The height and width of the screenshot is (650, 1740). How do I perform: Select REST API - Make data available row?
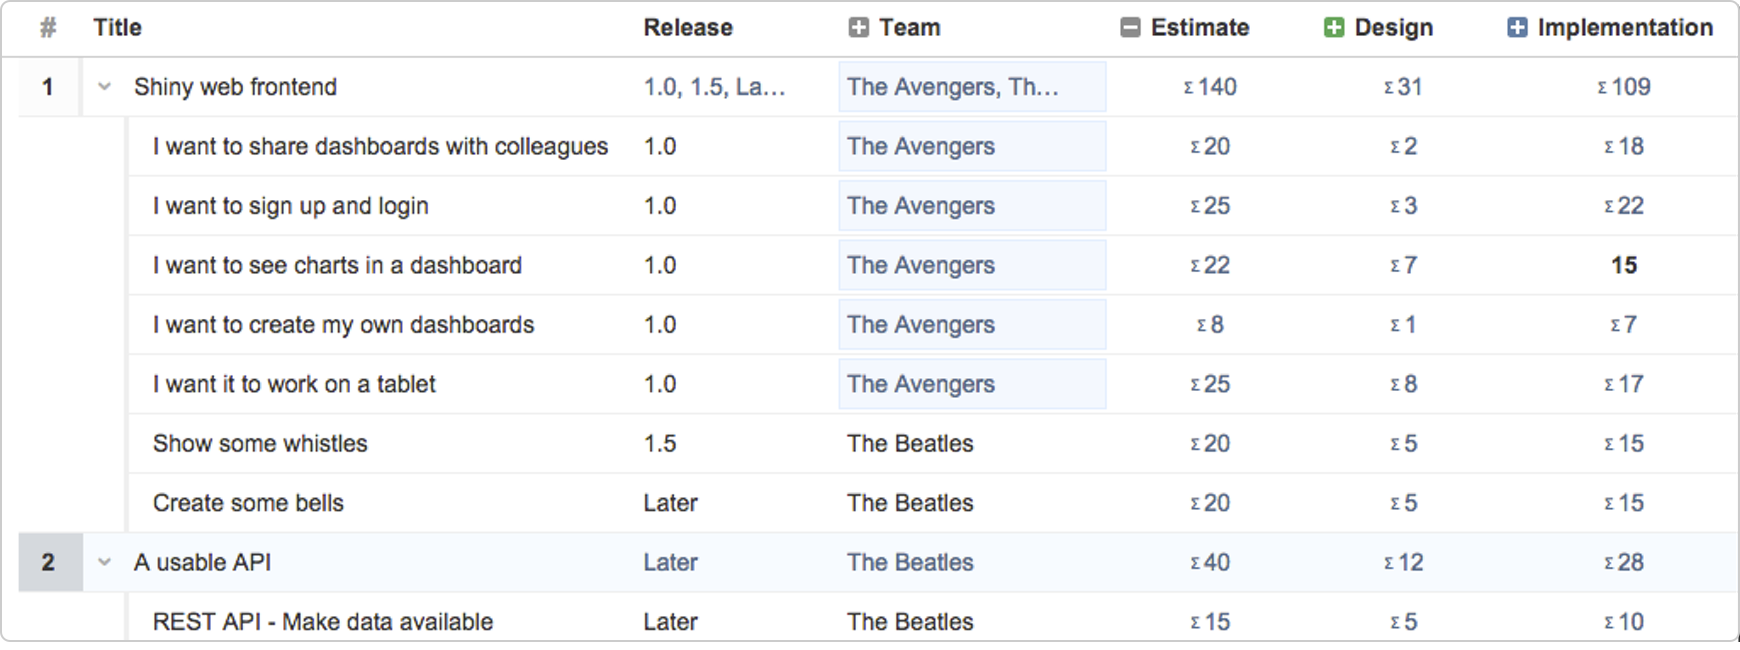click(932, 620)
